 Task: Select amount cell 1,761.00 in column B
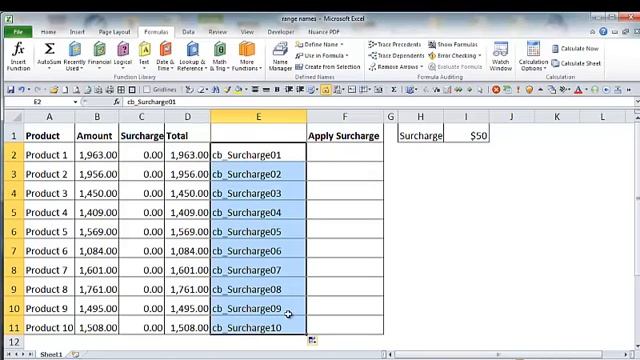[97, 289]
